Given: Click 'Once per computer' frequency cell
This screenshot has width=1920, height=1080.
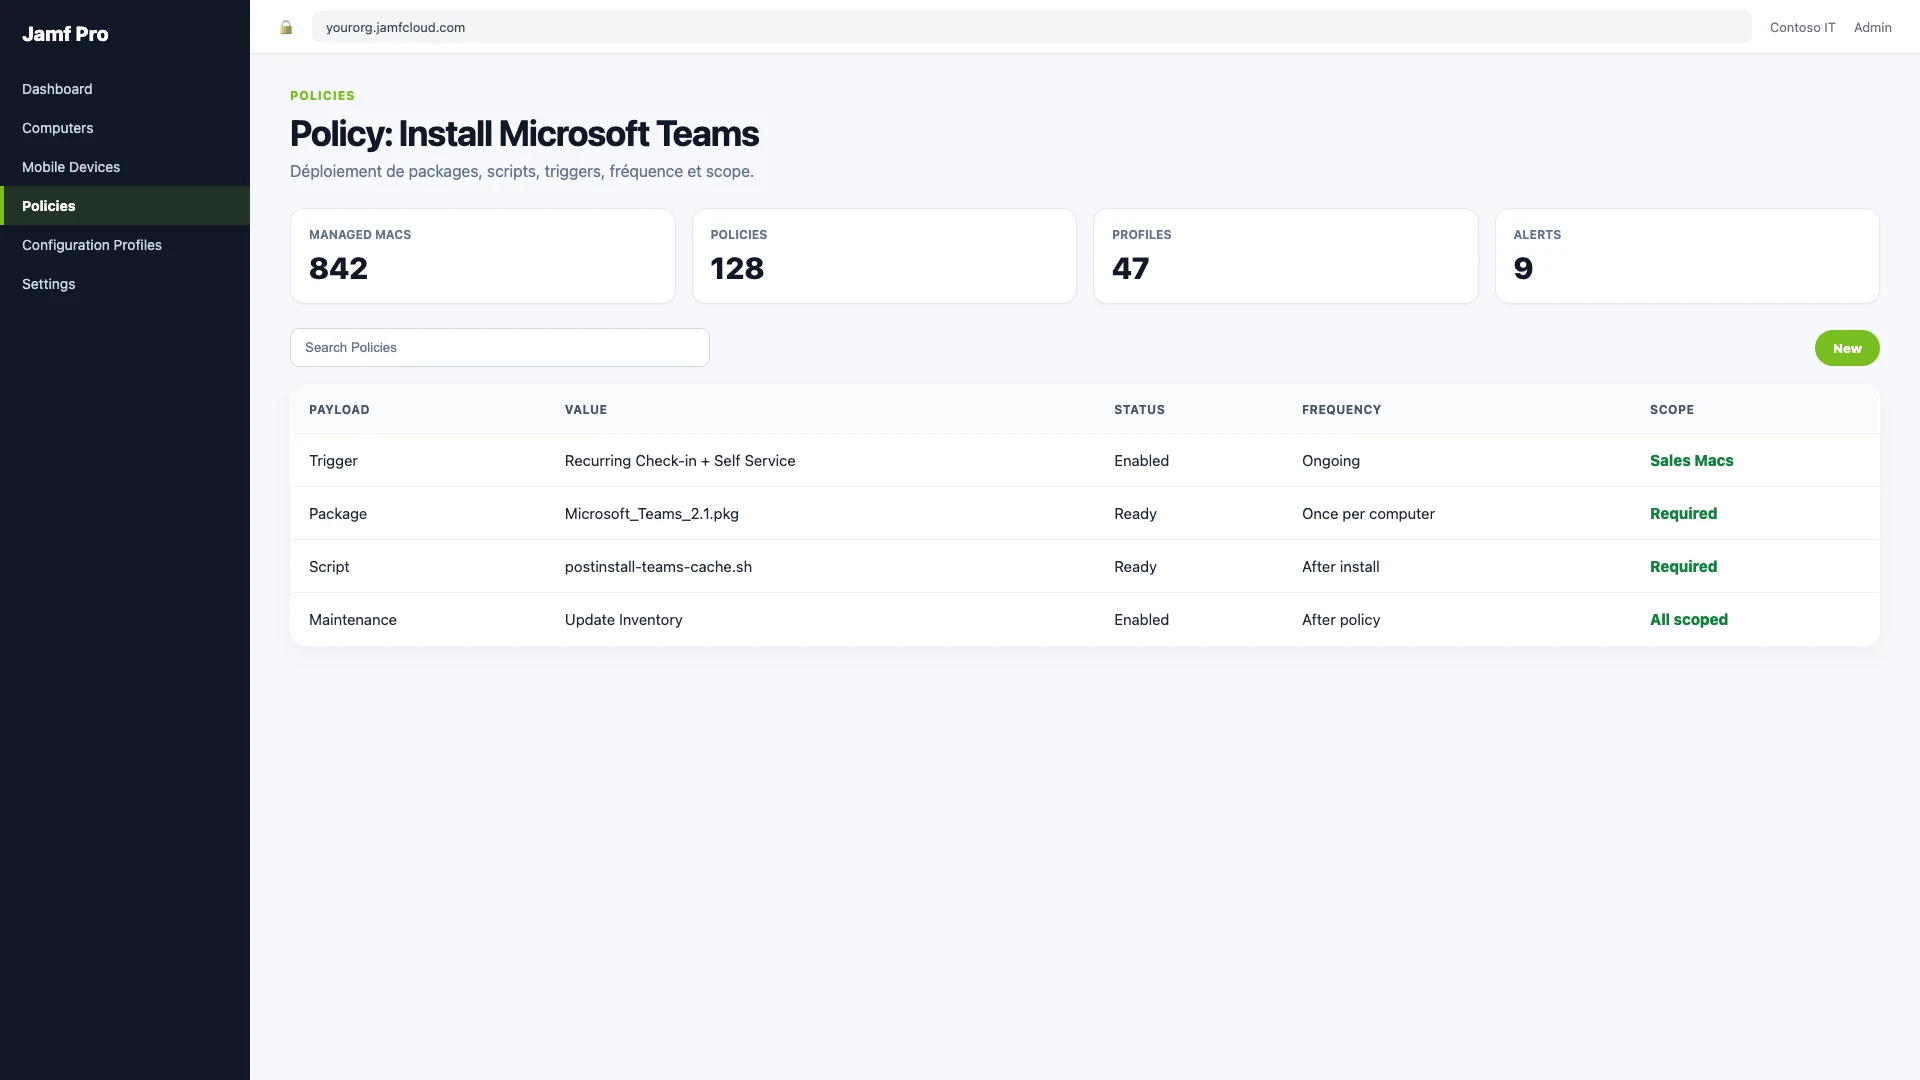Looking at the screenshot, I should (x=1368, y=513).
